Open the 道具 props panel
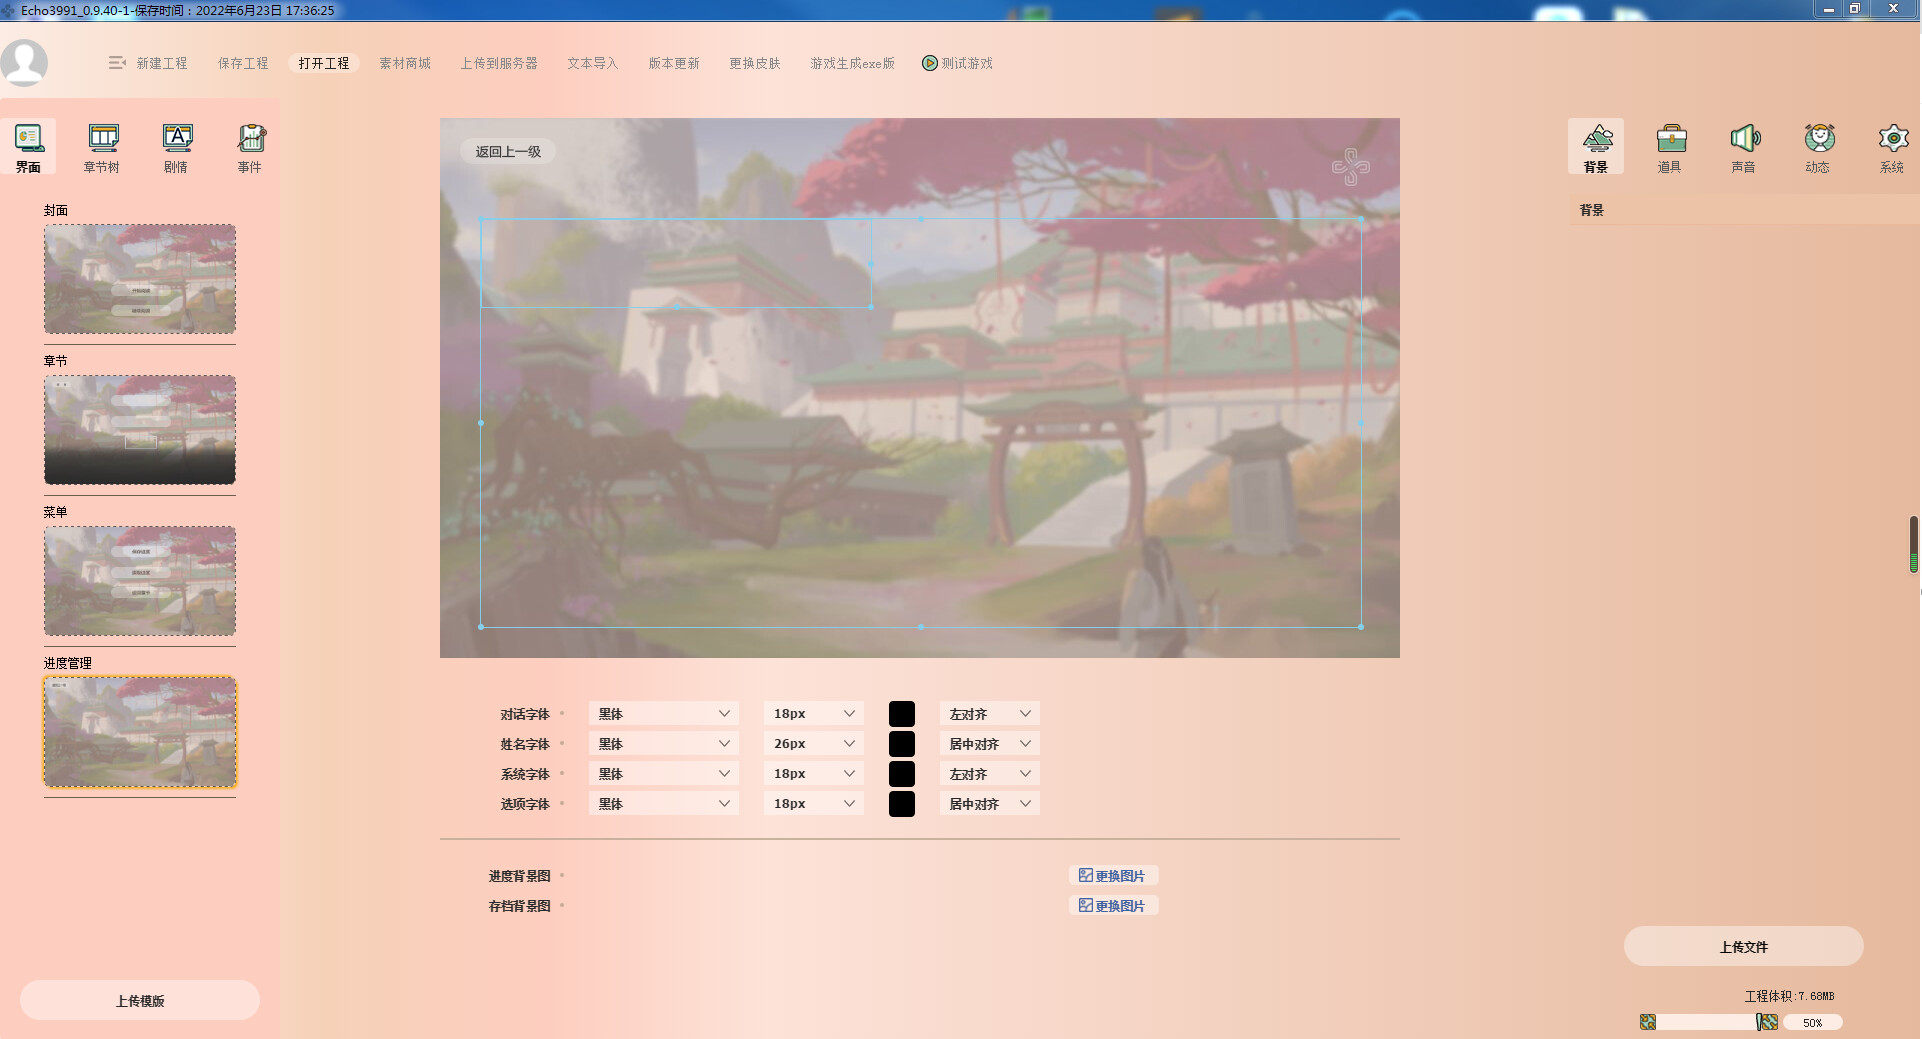 coord(1670,146)
